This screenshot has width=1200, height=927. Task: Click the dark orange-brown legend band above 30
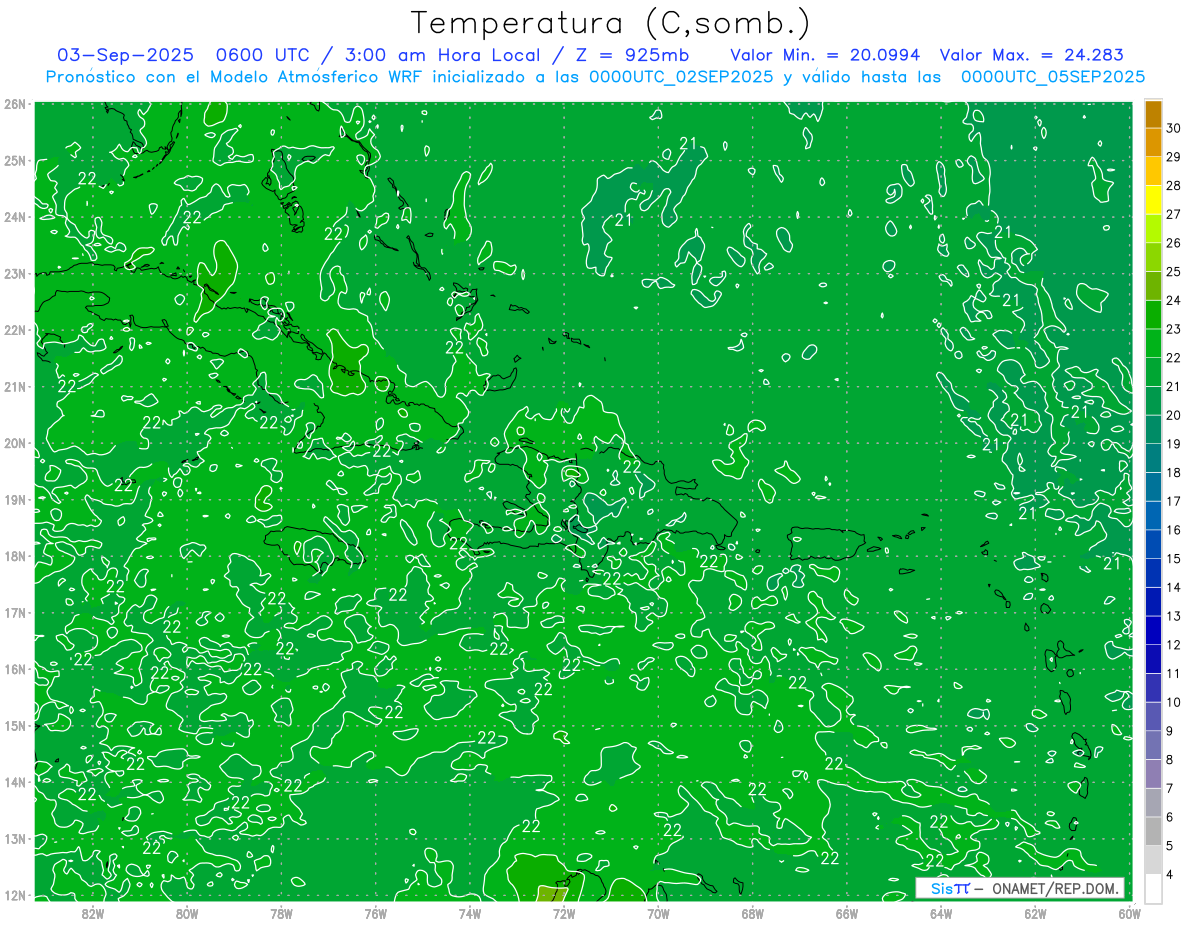click(1154, 114)
